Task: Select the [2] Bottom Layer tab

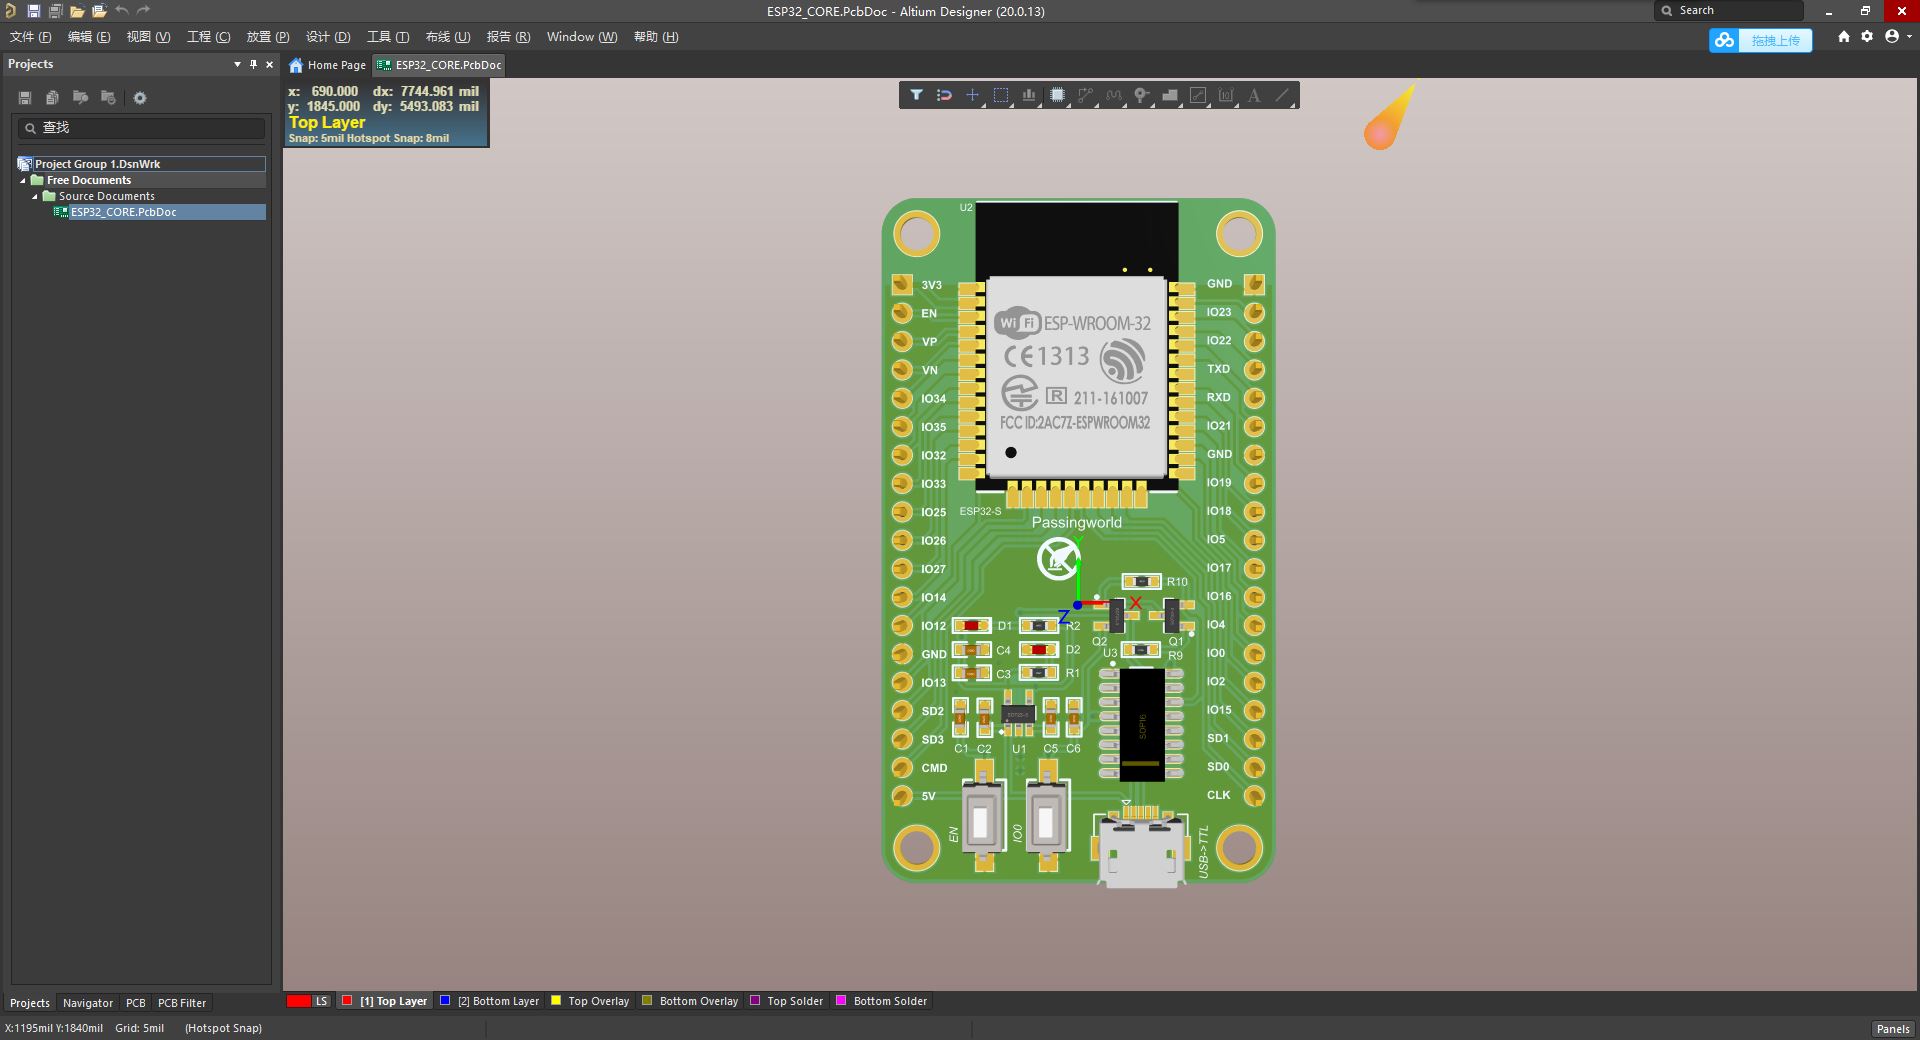Action: click(x=491, y=1001)
